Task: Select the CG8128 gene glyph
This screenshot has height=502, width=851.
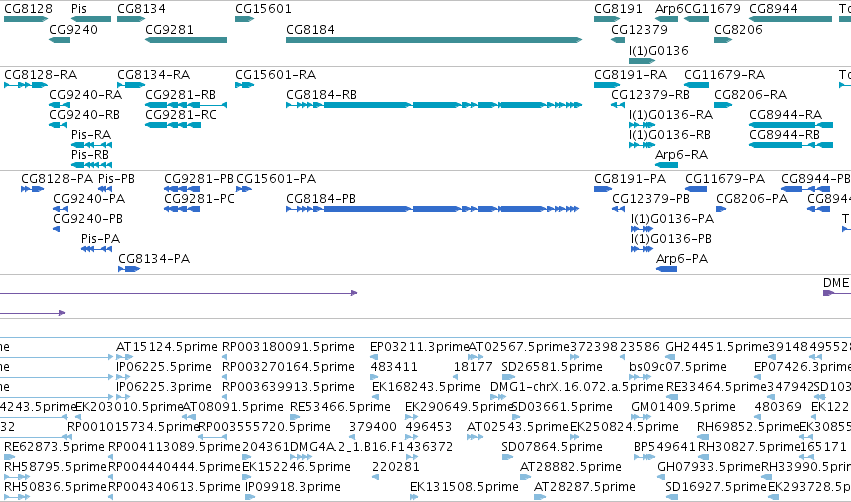Action: click(26, 19)
